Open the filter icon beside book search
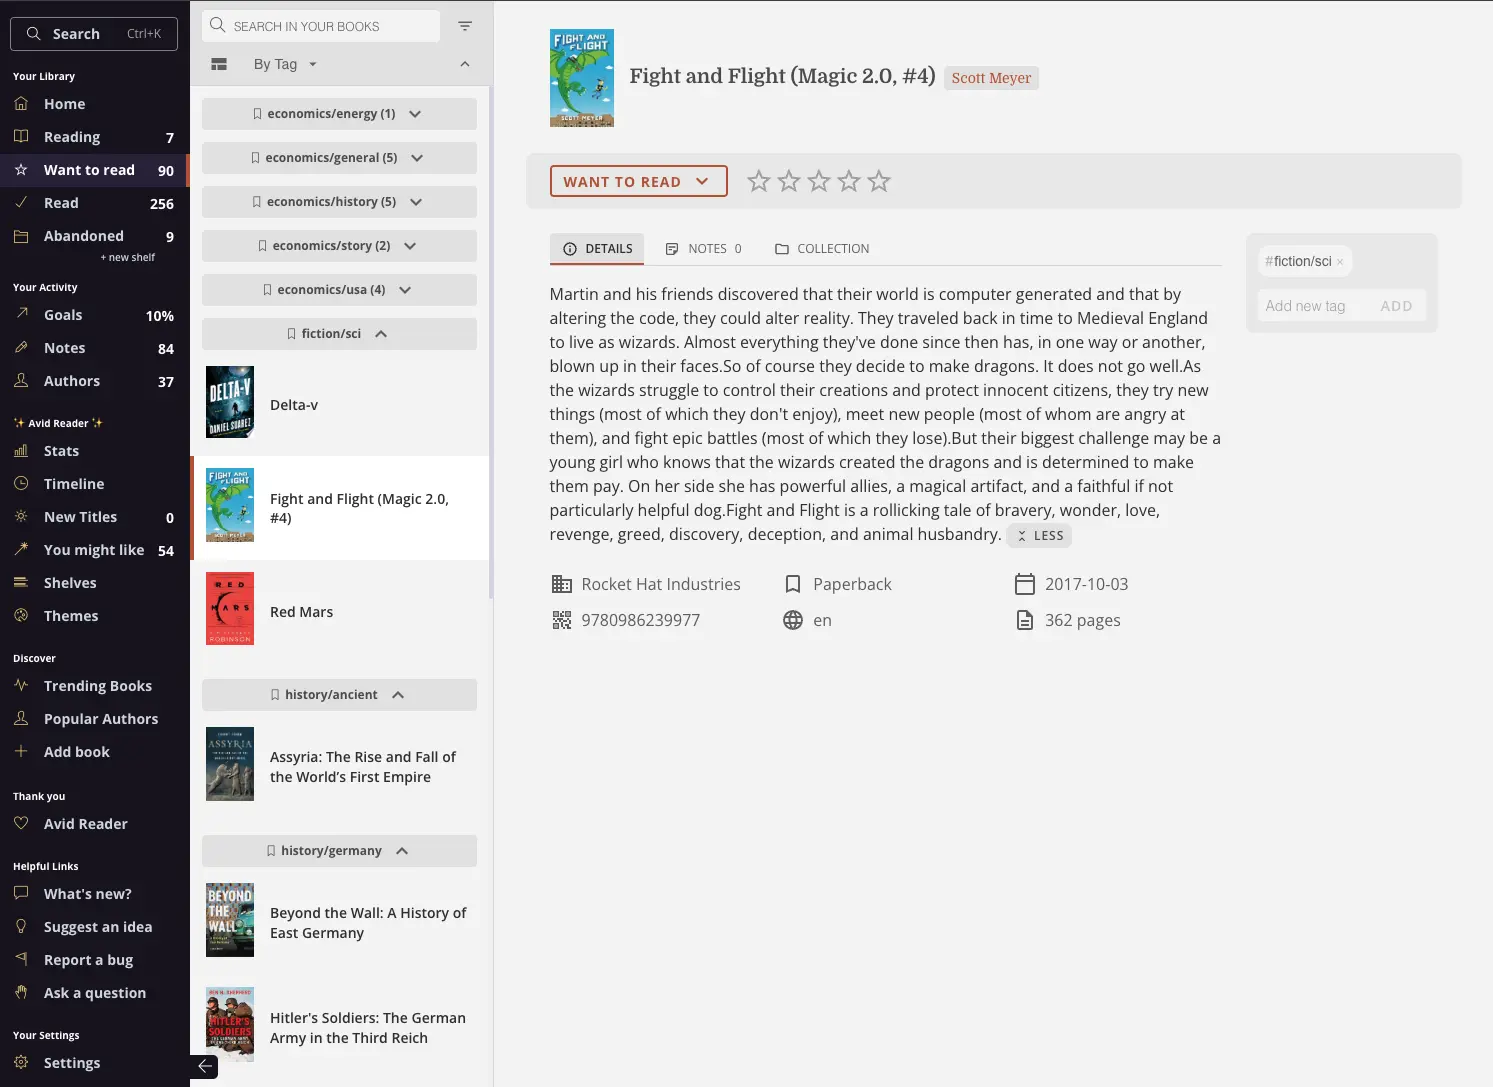This screenshot has width=1493, height=1087. tap(465, 26)
